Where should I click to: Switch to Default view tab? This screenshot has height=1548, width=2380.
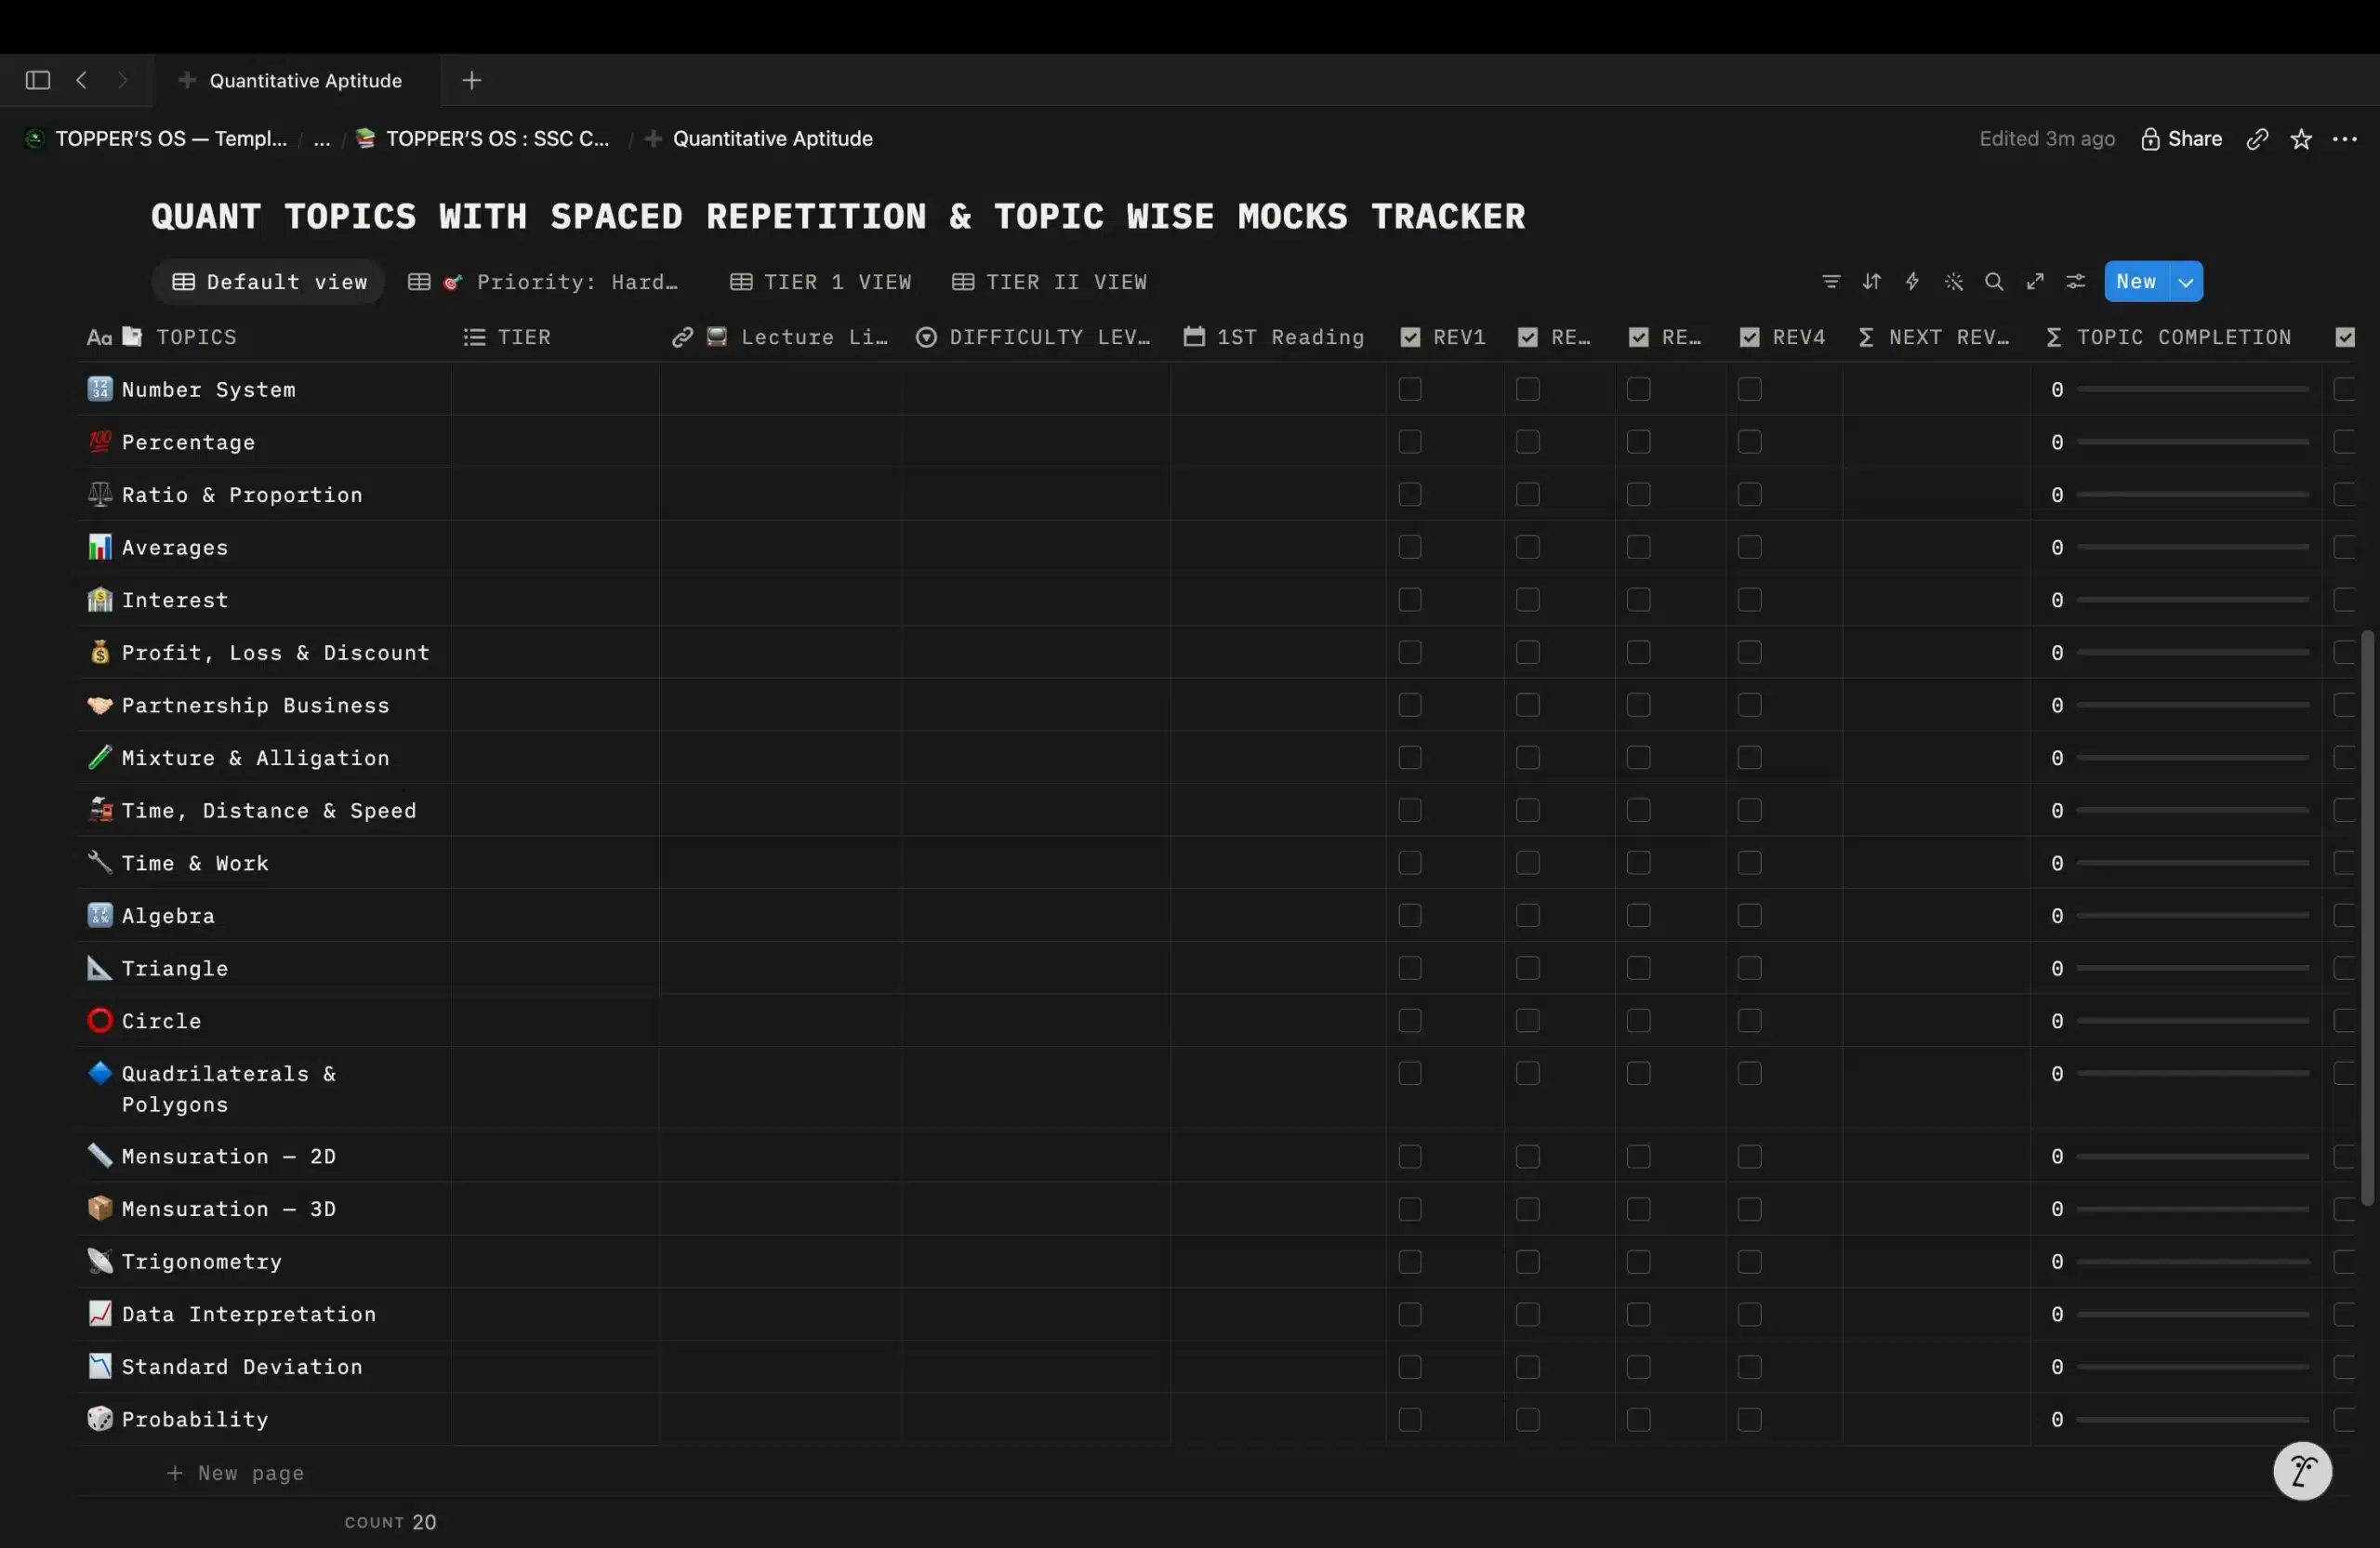click(x=268, y=282)
